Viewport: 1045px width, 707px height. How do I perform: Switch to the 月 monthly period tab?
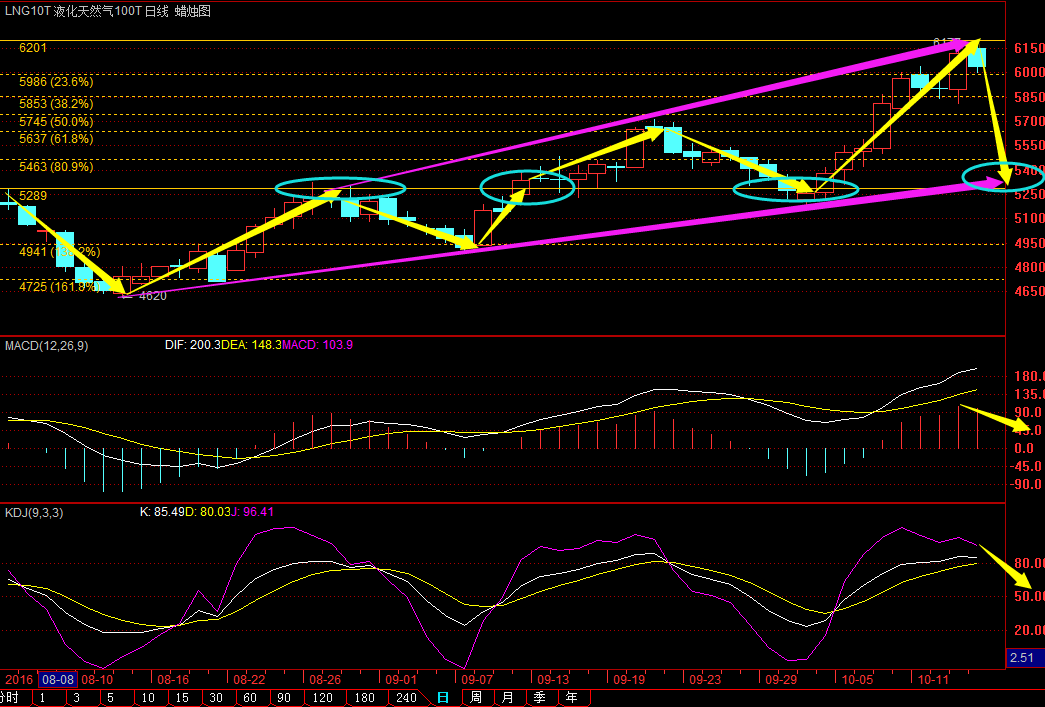pyautogui.click(x=508, y=697)
